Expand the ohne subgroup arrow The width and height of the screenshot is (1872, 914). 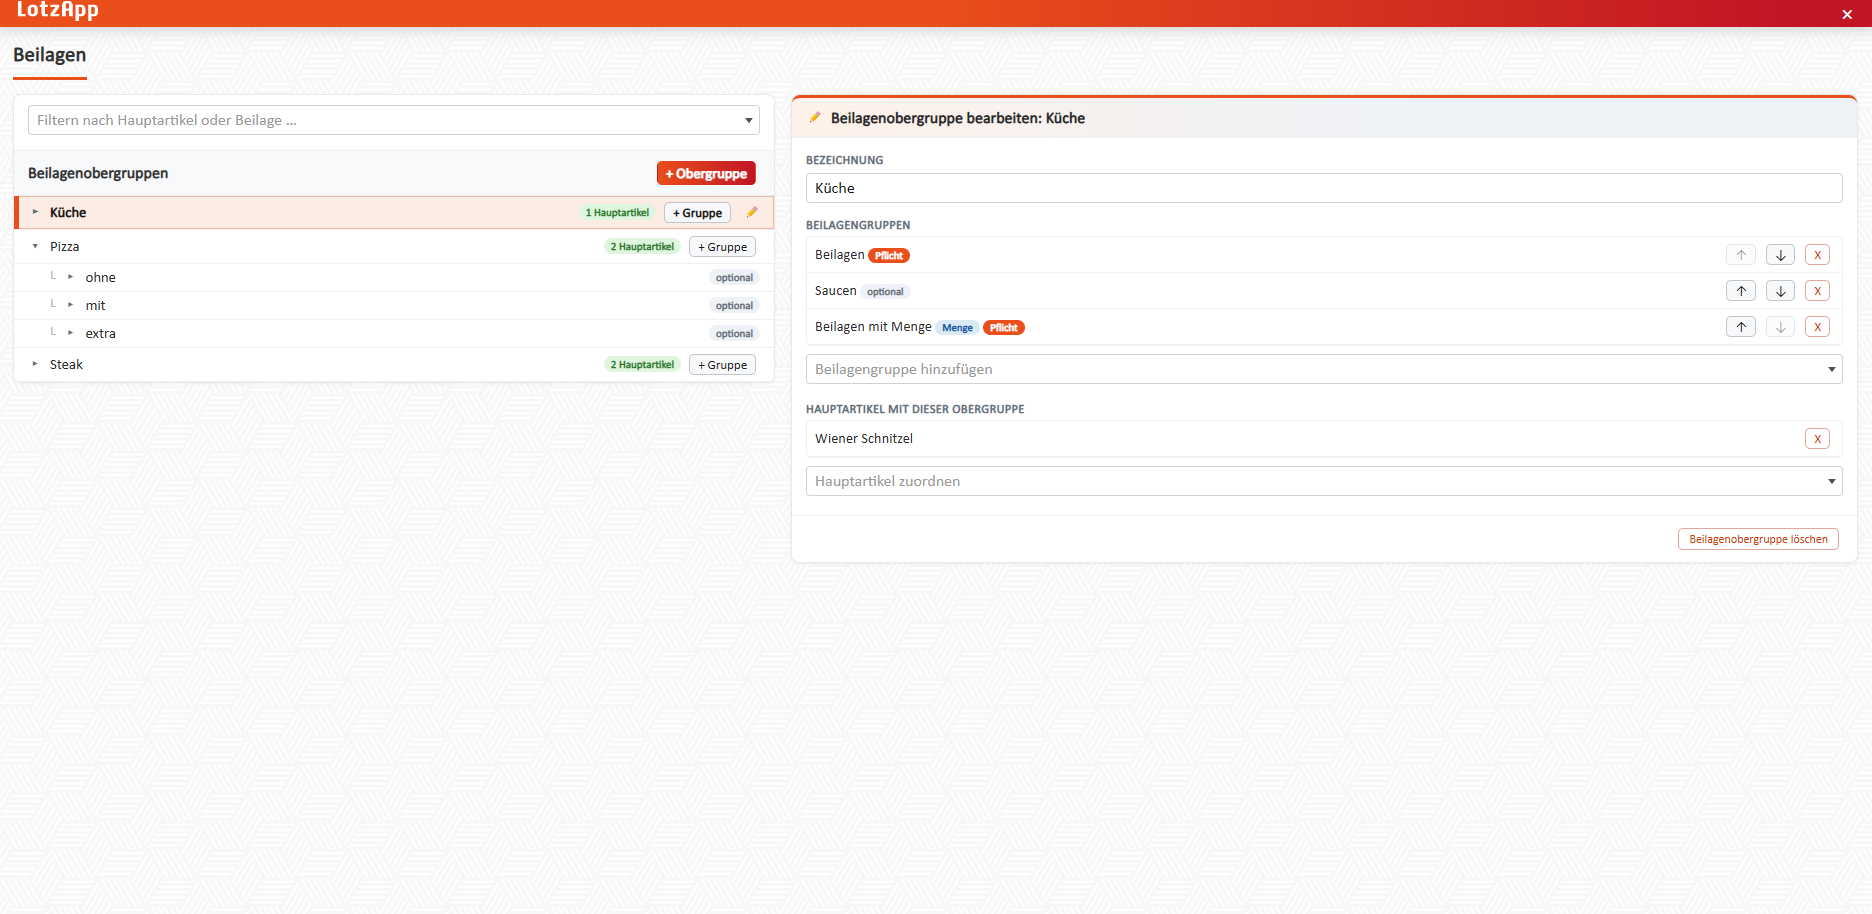coord(70,277)
